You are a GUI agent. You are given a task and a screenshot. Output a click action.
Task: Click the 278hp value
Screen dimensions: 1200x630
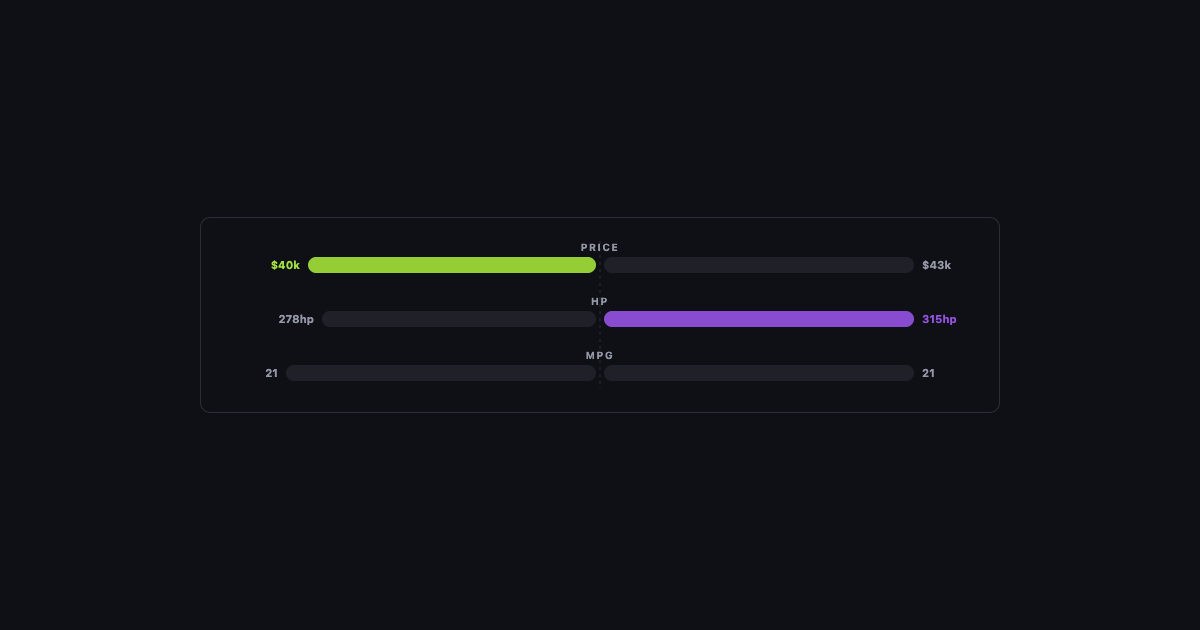296,319
